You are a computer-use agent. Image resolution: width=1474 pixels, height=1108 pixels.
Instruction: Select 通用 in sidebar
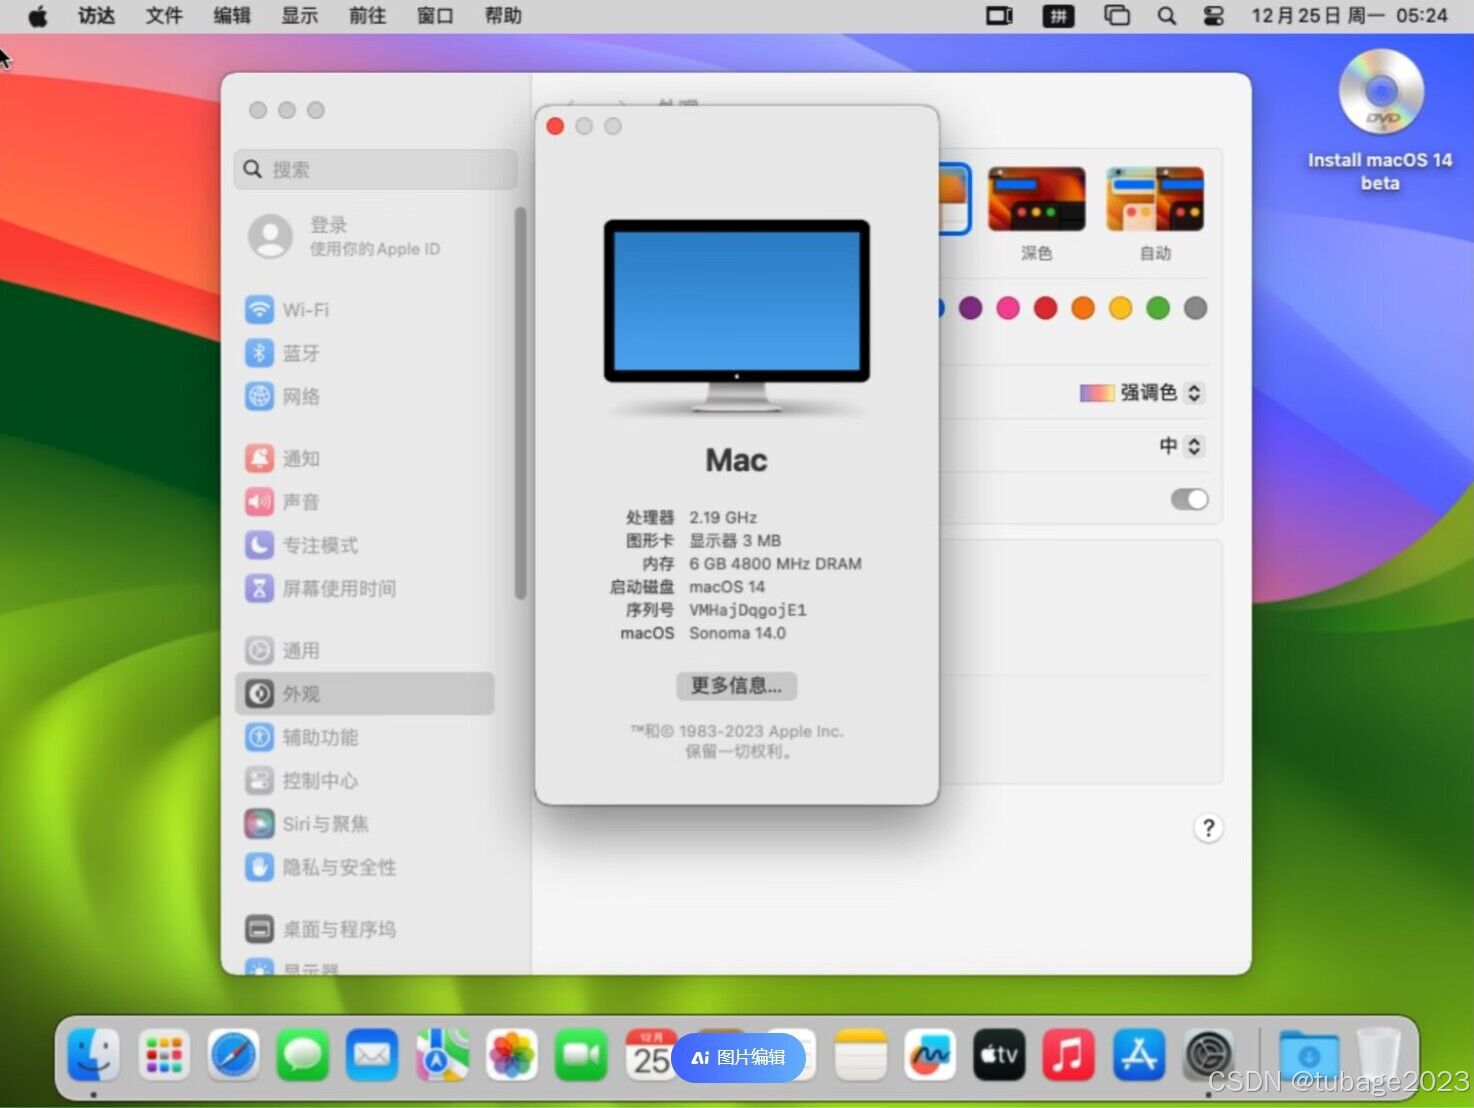click(x=366, y=651)
